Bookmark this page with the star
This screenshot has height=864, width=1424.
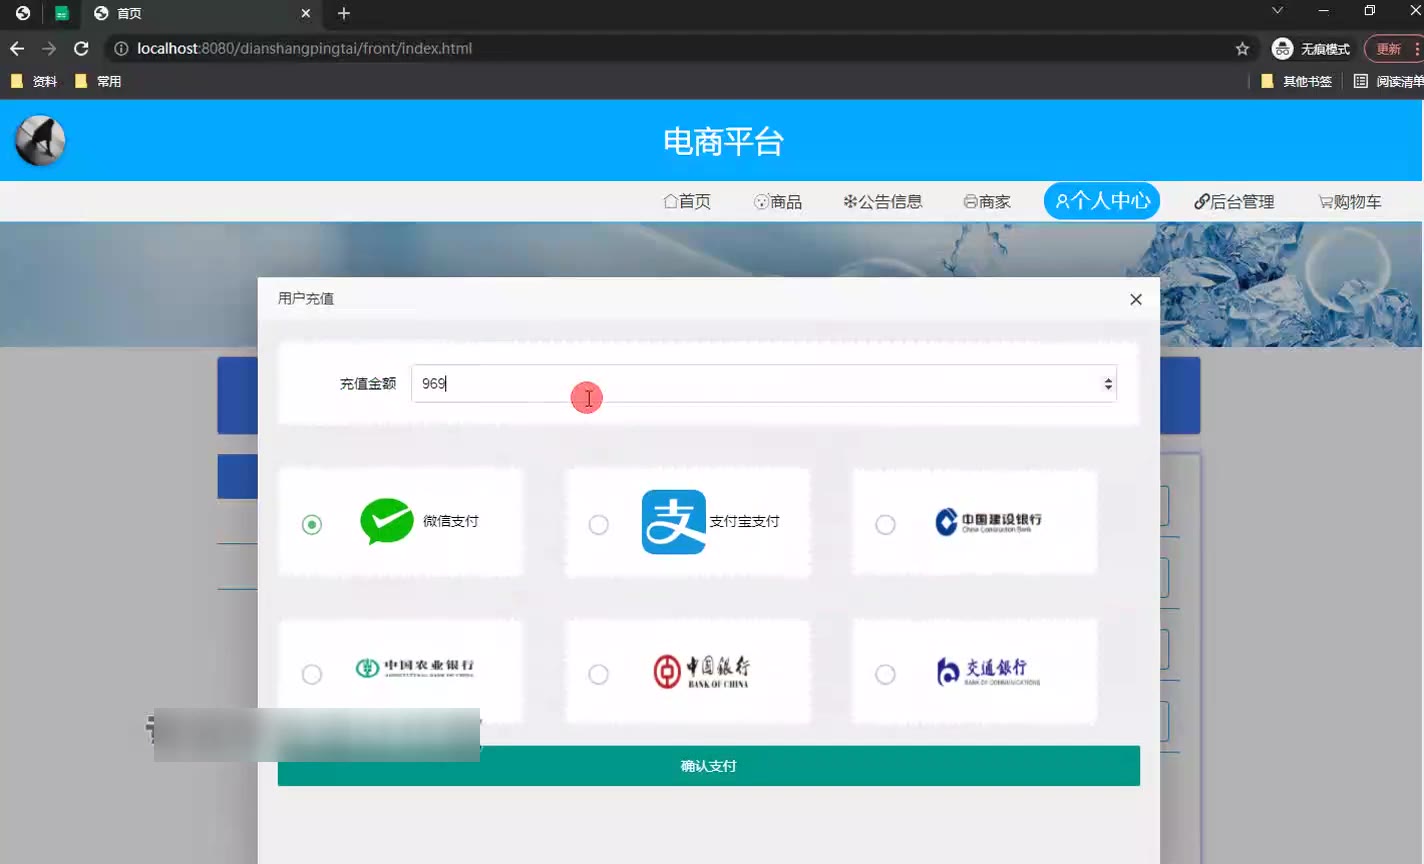(x=1242, y=48)
